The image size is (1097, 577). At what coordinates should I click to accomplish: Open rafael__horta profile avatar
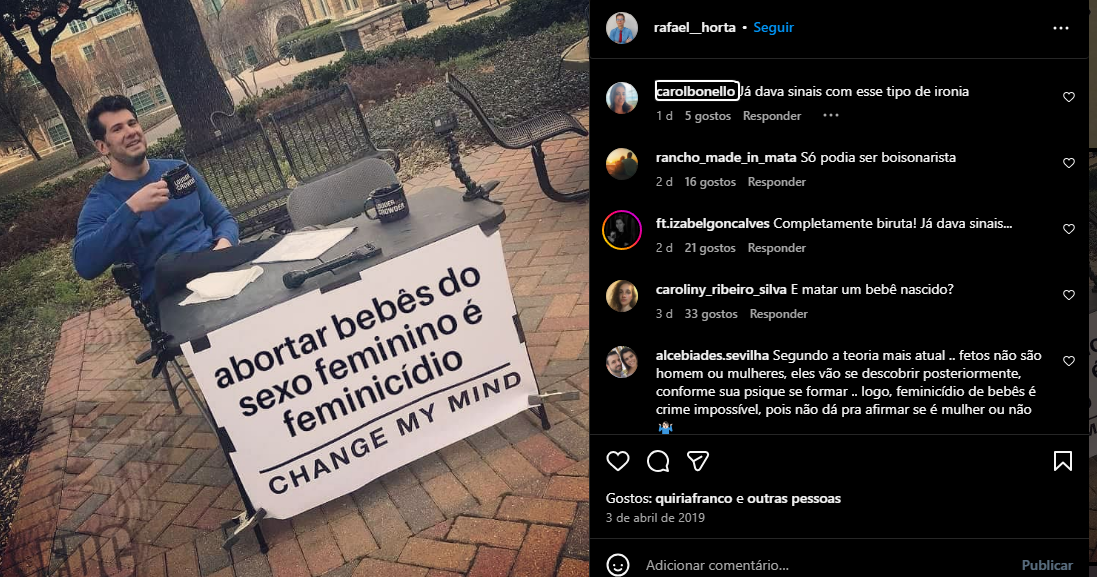pyautogui.click(x=621, y=28)
